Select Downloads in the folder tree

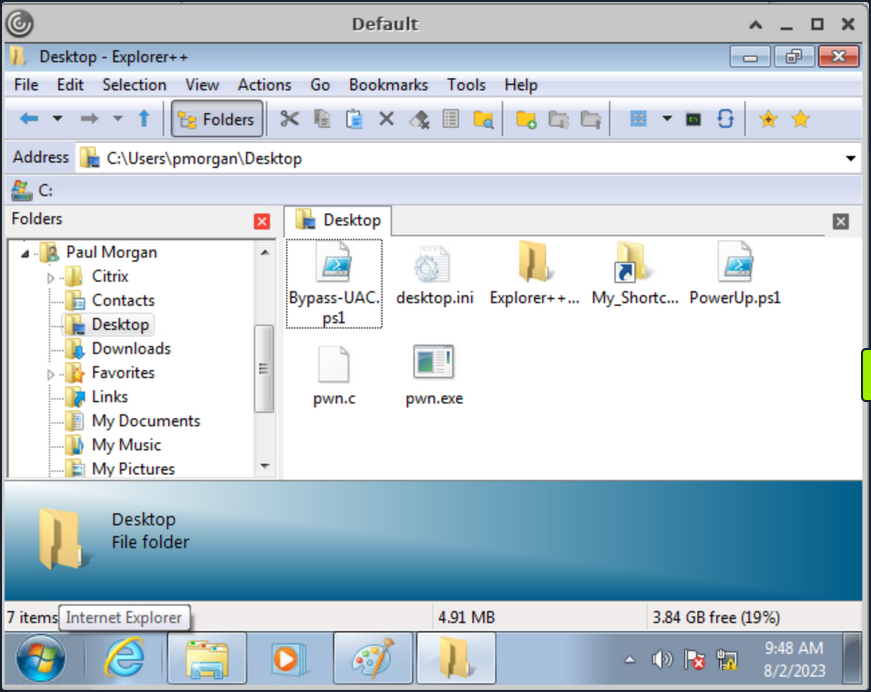(x=128, y=348)
